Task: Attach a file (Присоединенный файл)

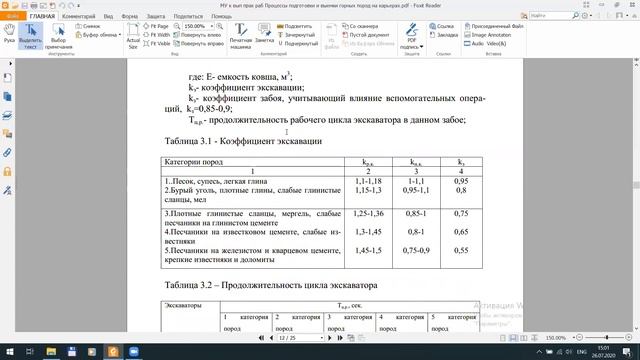Action: 494,26
